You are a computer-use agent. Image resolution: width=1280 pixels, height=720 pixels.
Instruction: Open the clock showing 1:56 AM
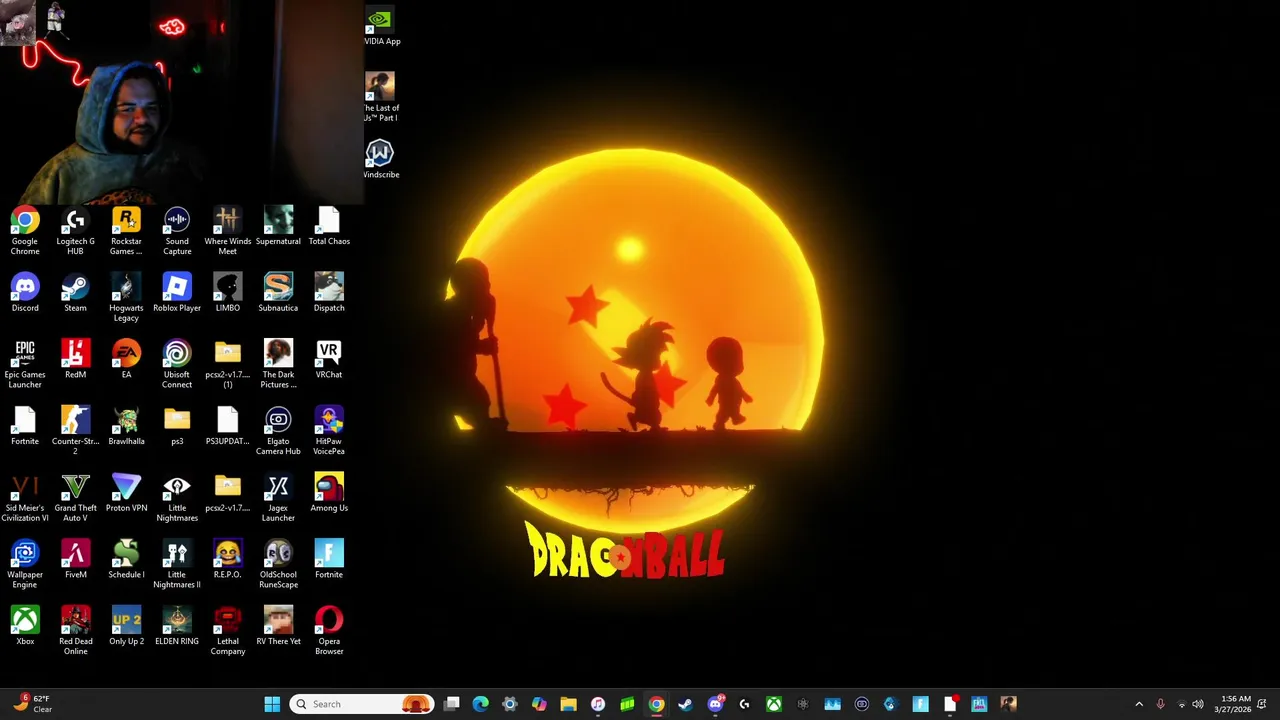pos(1232,704)
